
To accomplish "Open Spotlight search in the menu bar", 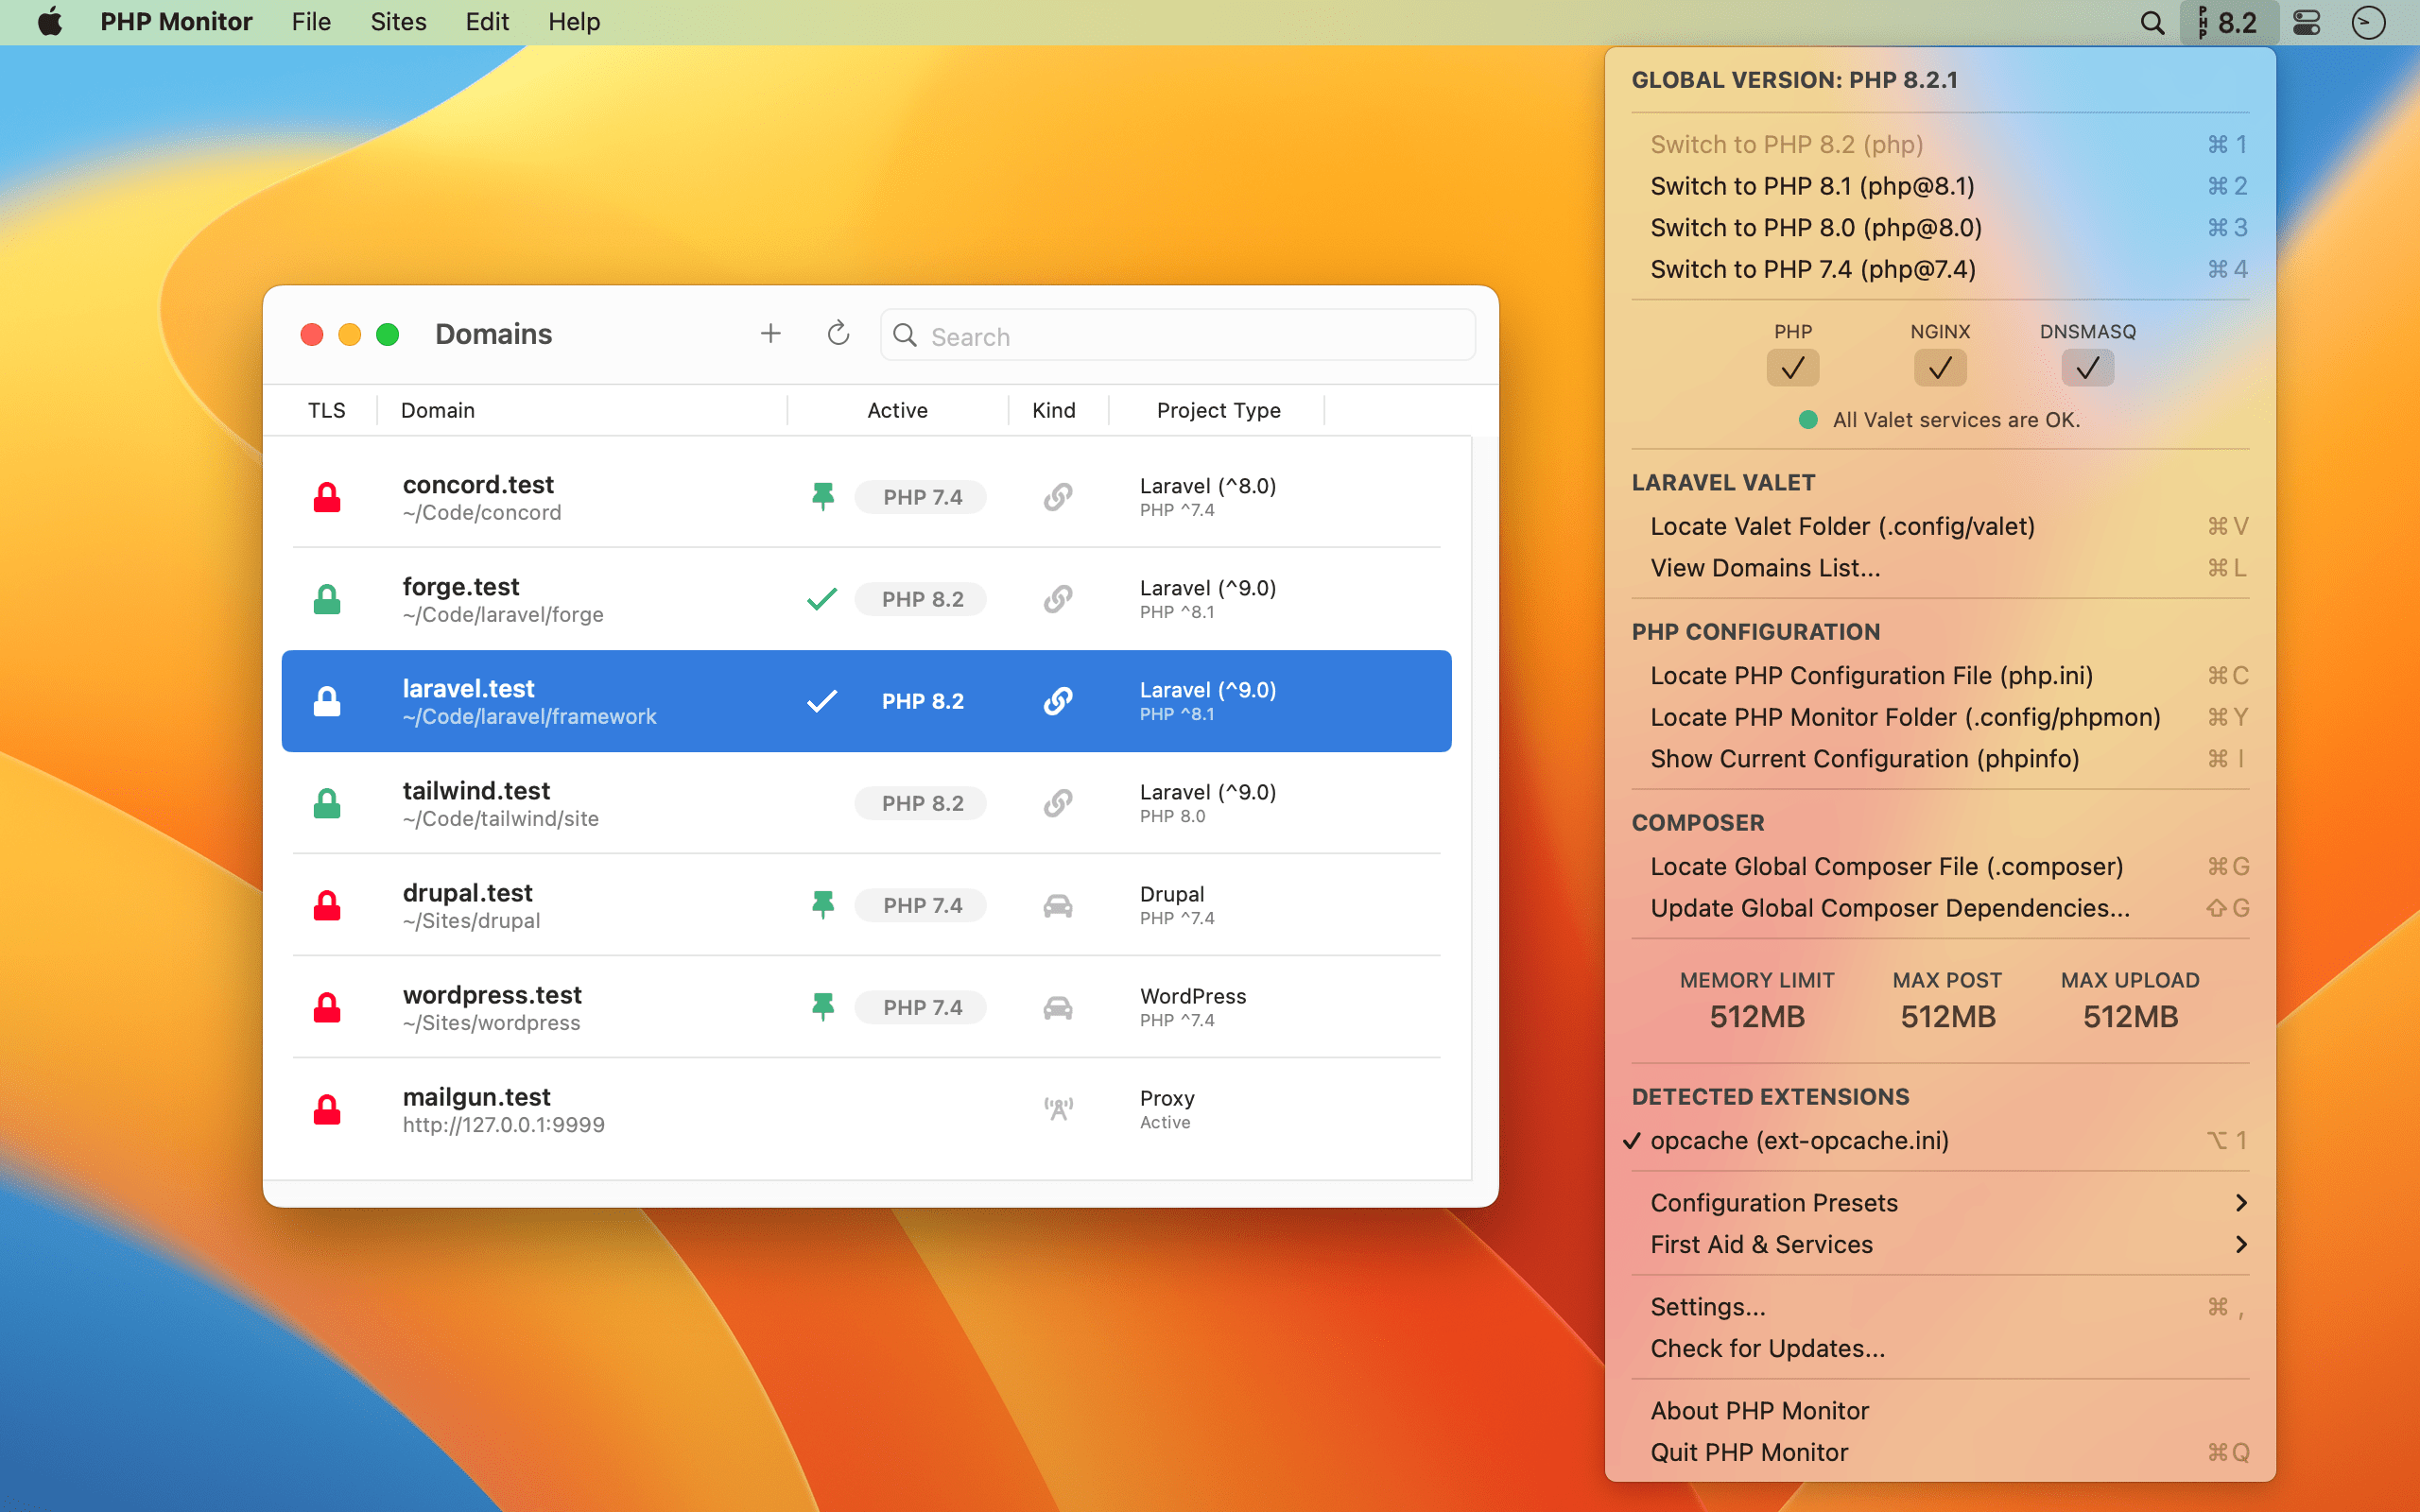I will point(2152,22).
